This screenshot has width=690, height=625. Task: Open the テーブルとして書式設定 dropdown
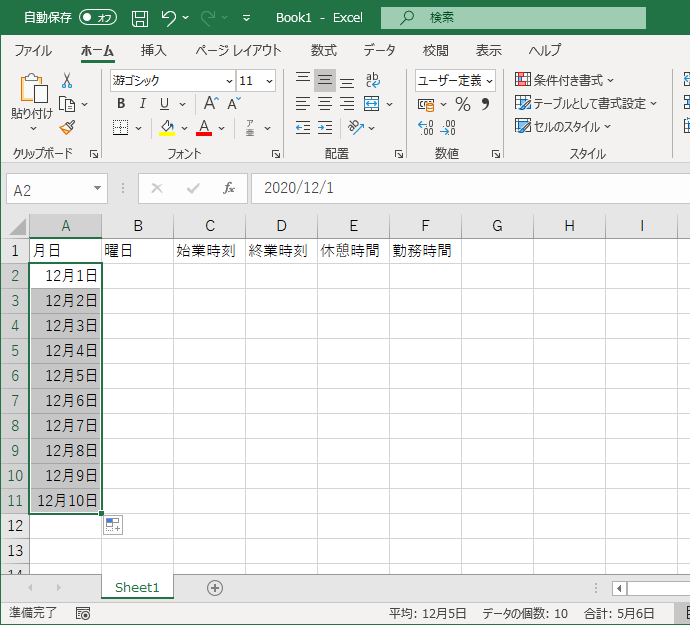coord(586,103)
